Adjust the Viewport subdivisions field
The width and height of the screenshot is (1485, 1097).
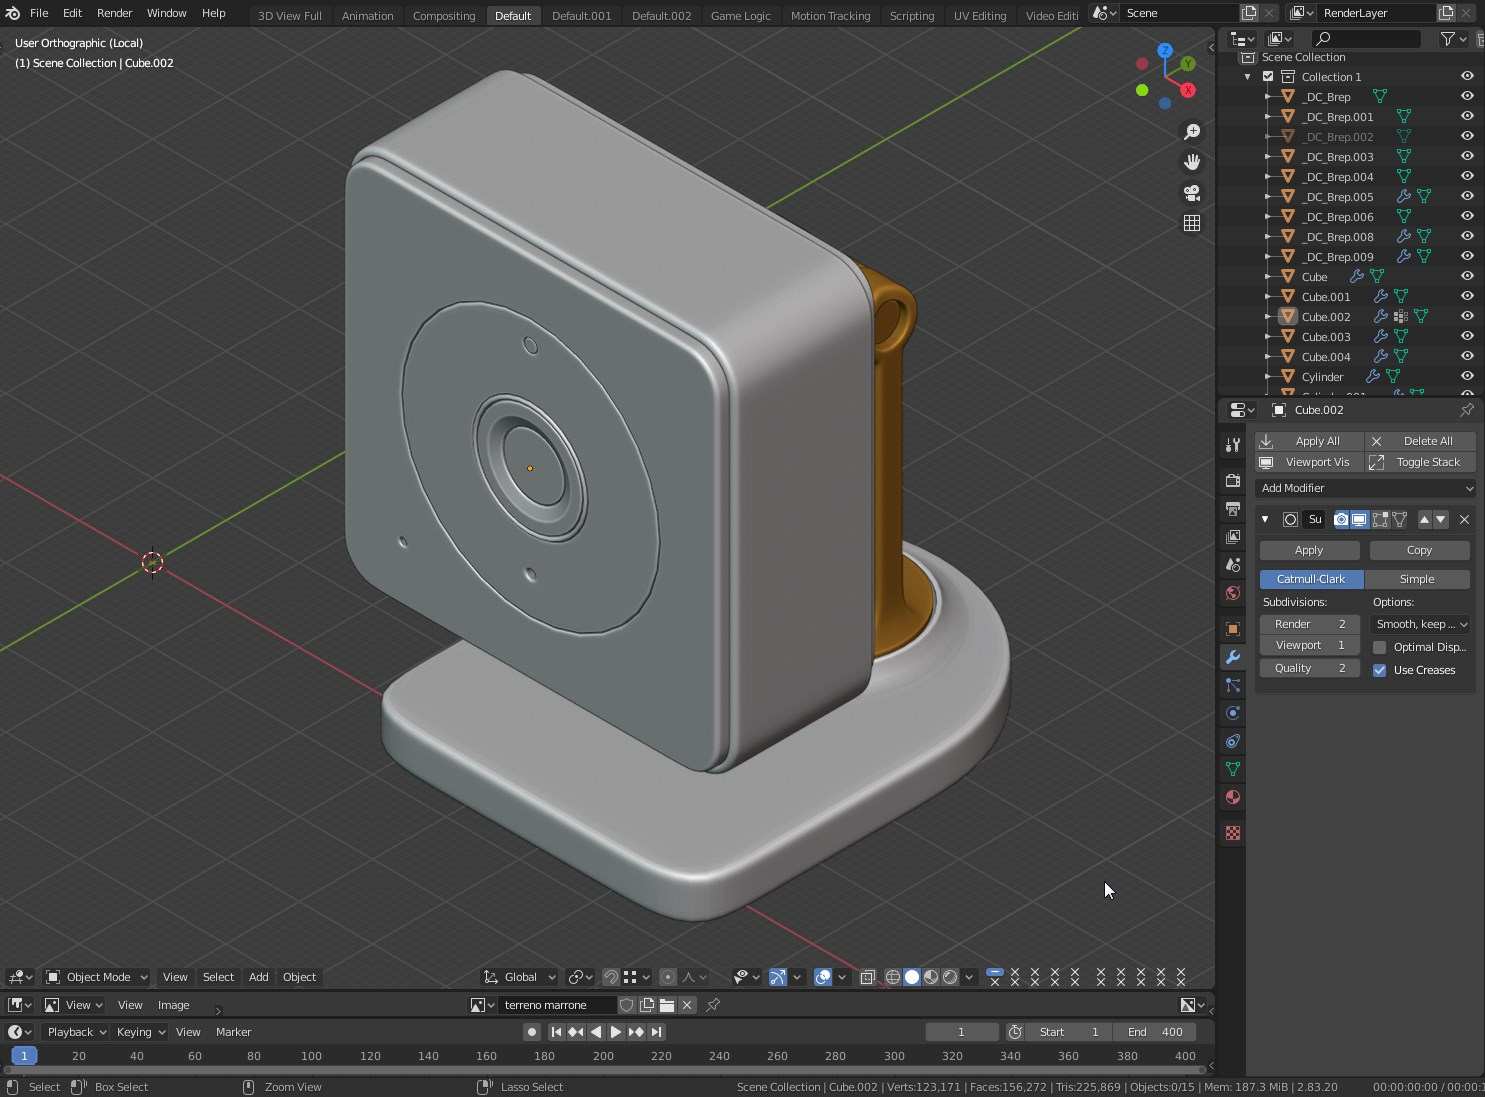[1309, 646]
